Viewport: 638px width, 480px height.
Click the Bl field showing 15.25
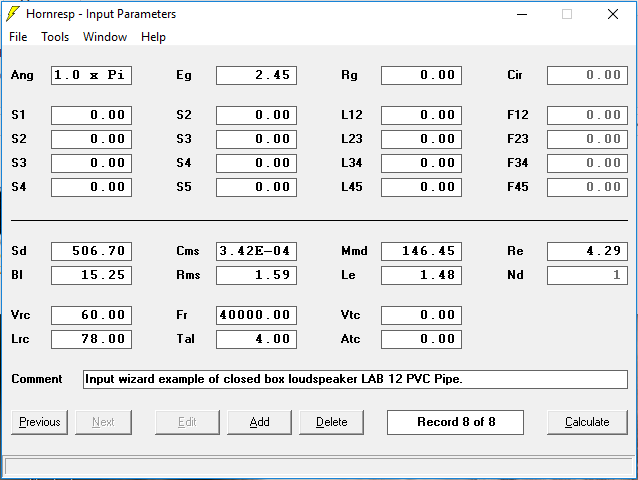pyautogui.click(x=92, y=275)
